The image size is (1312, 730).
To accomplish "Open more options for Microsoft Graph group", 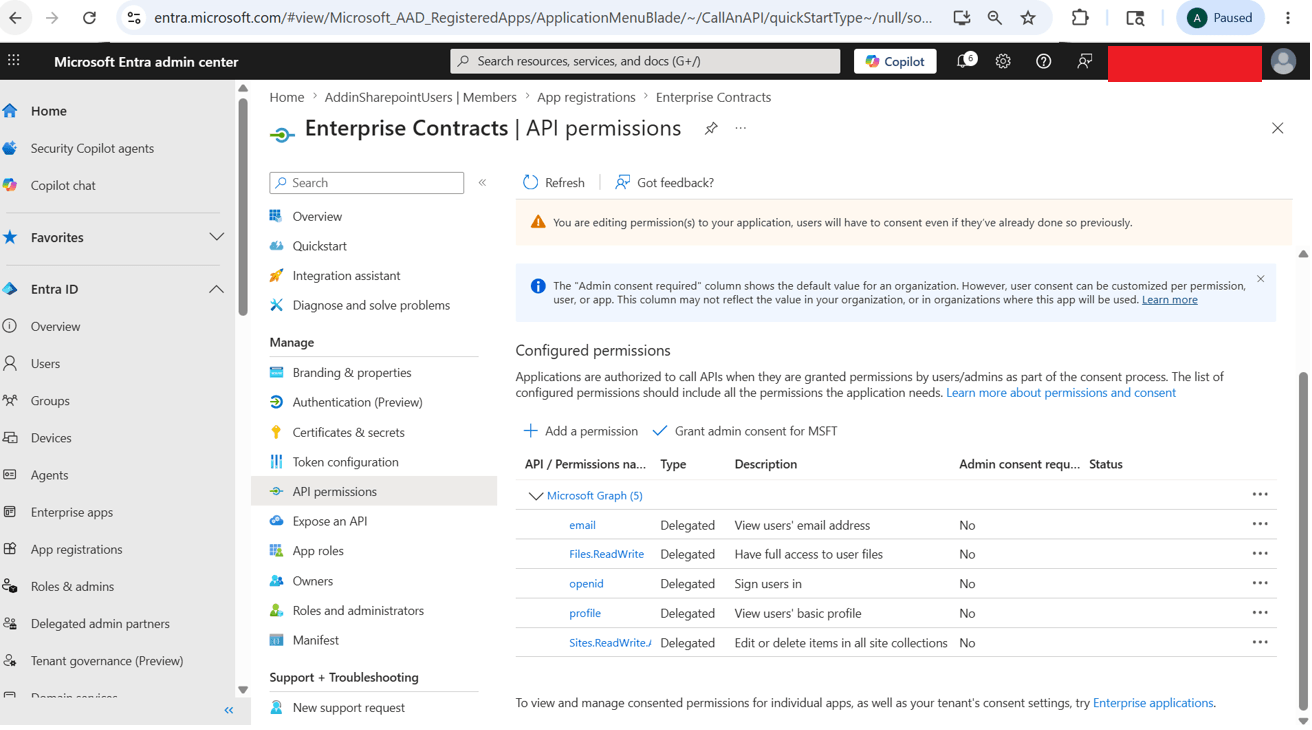I will [x=1260, y=495].
